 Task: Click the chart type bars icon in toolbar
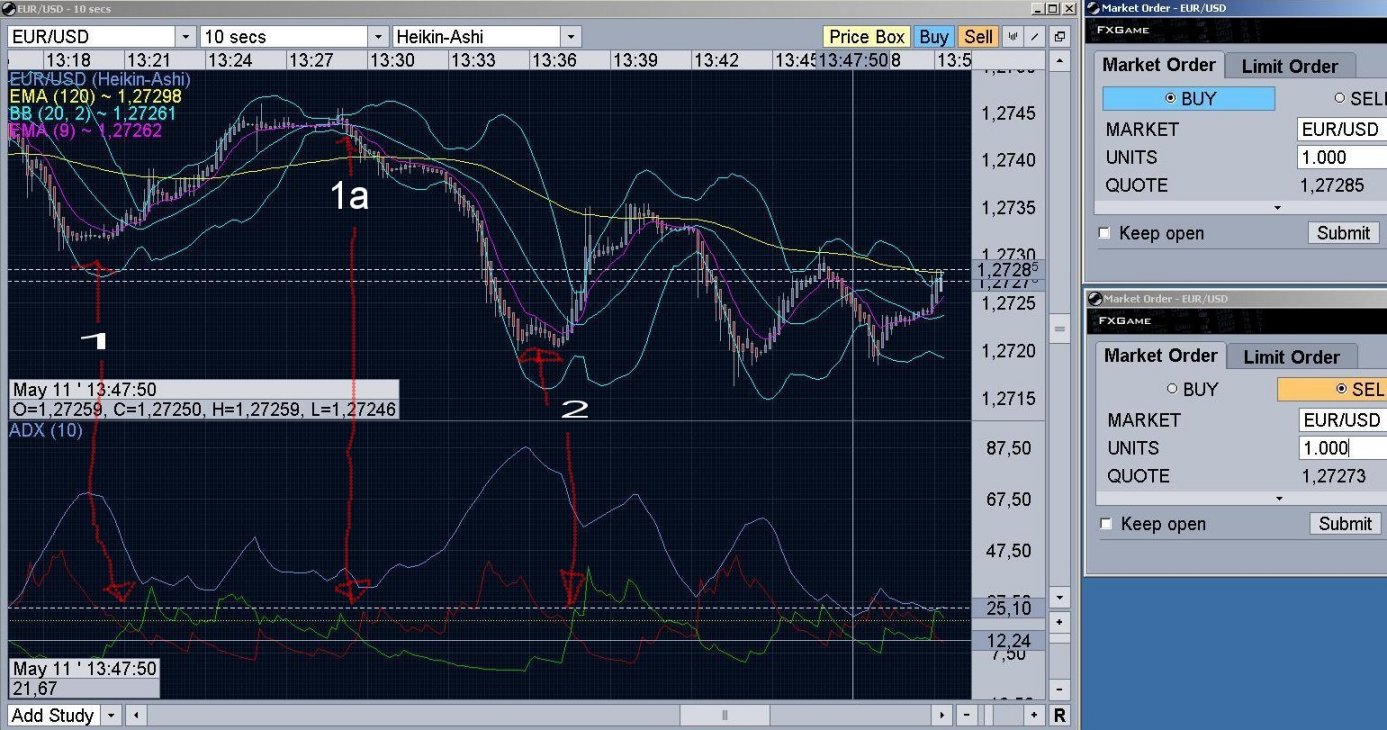pyautogui.click(x=1013, y=37)
